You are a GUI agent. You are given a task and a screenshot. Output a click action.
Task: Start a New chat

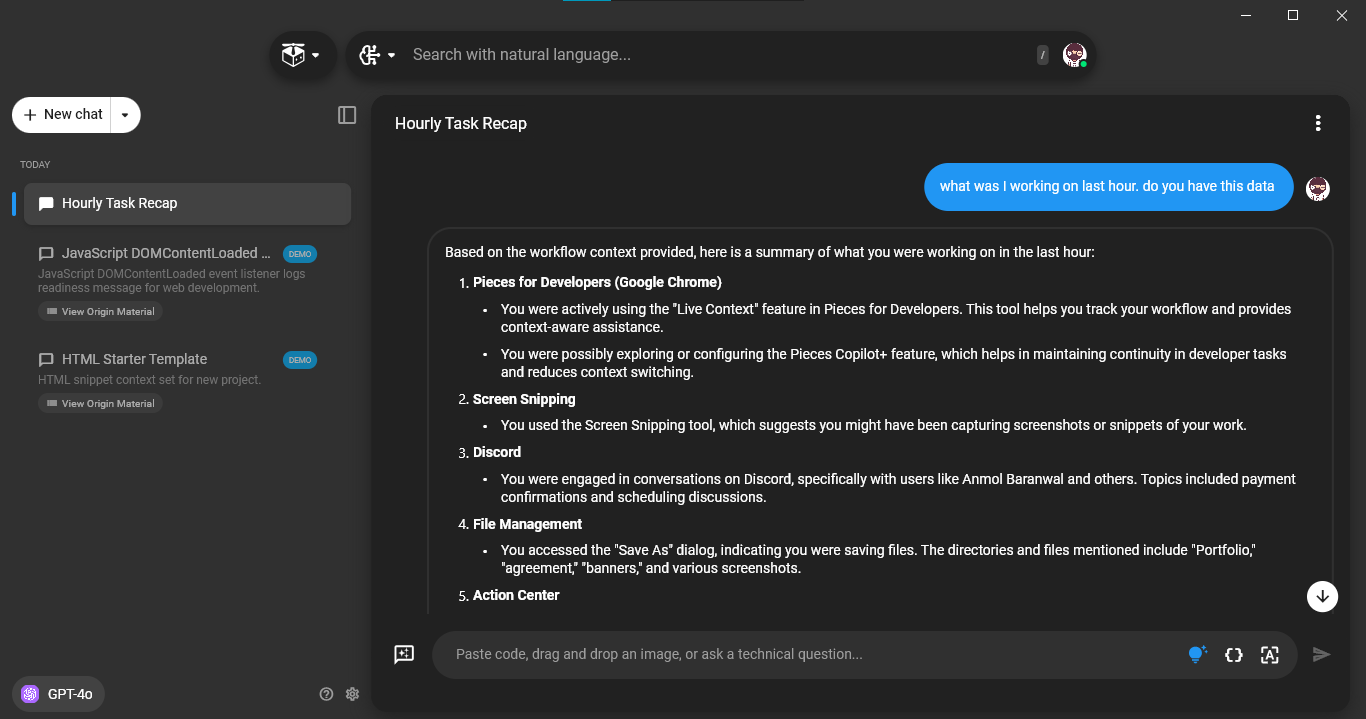point(63,115)
